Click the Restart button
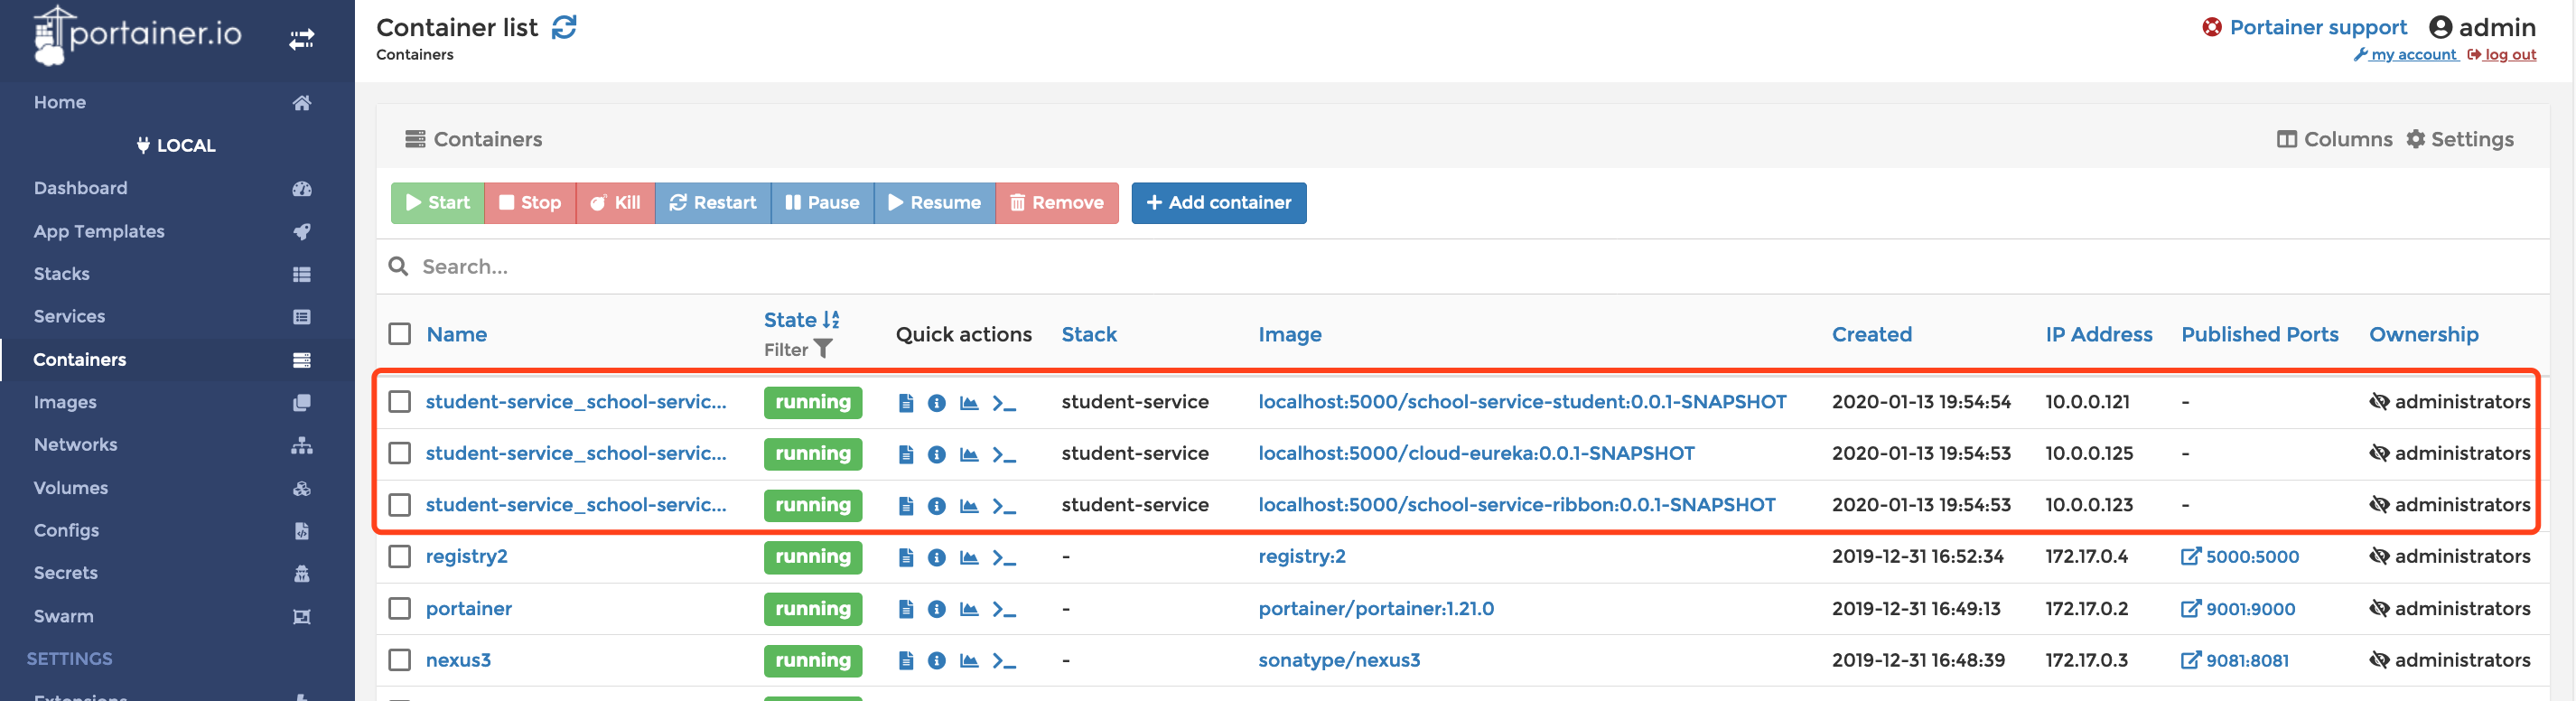 click(x=714, y=203)
